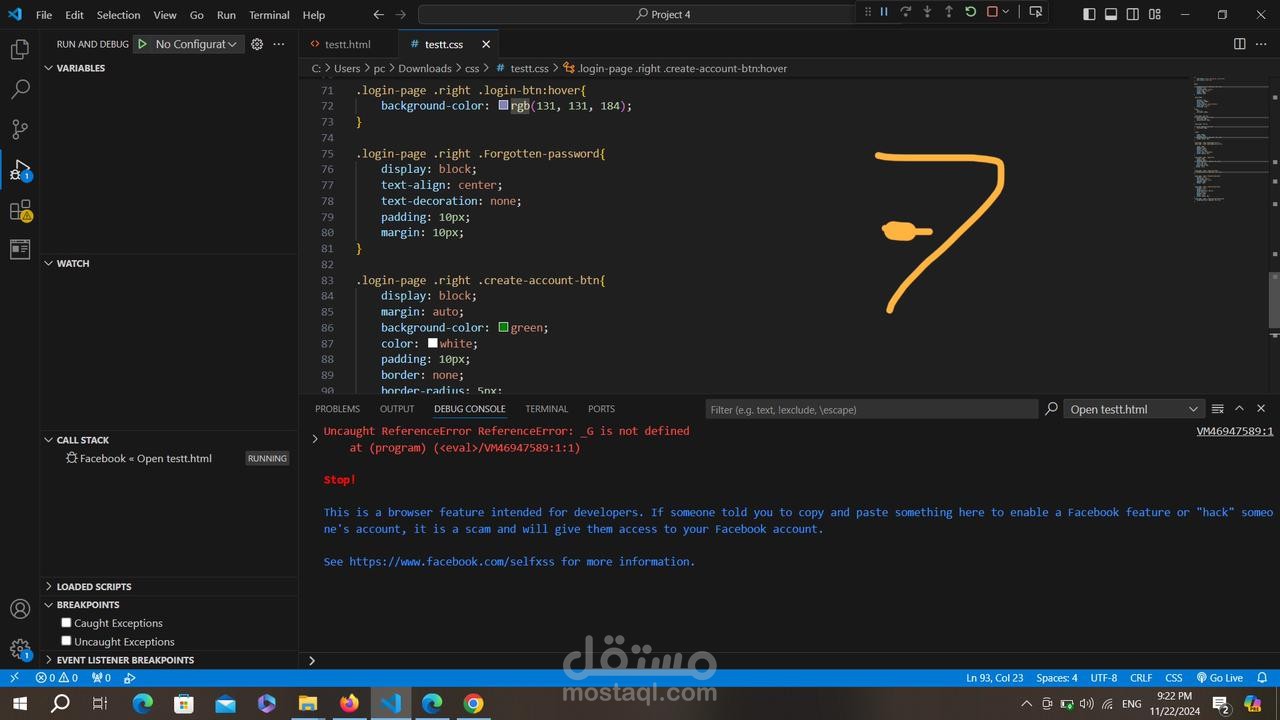Open the Edit menu
Viewport: 1280px width, 720px height.
[75, 15]
